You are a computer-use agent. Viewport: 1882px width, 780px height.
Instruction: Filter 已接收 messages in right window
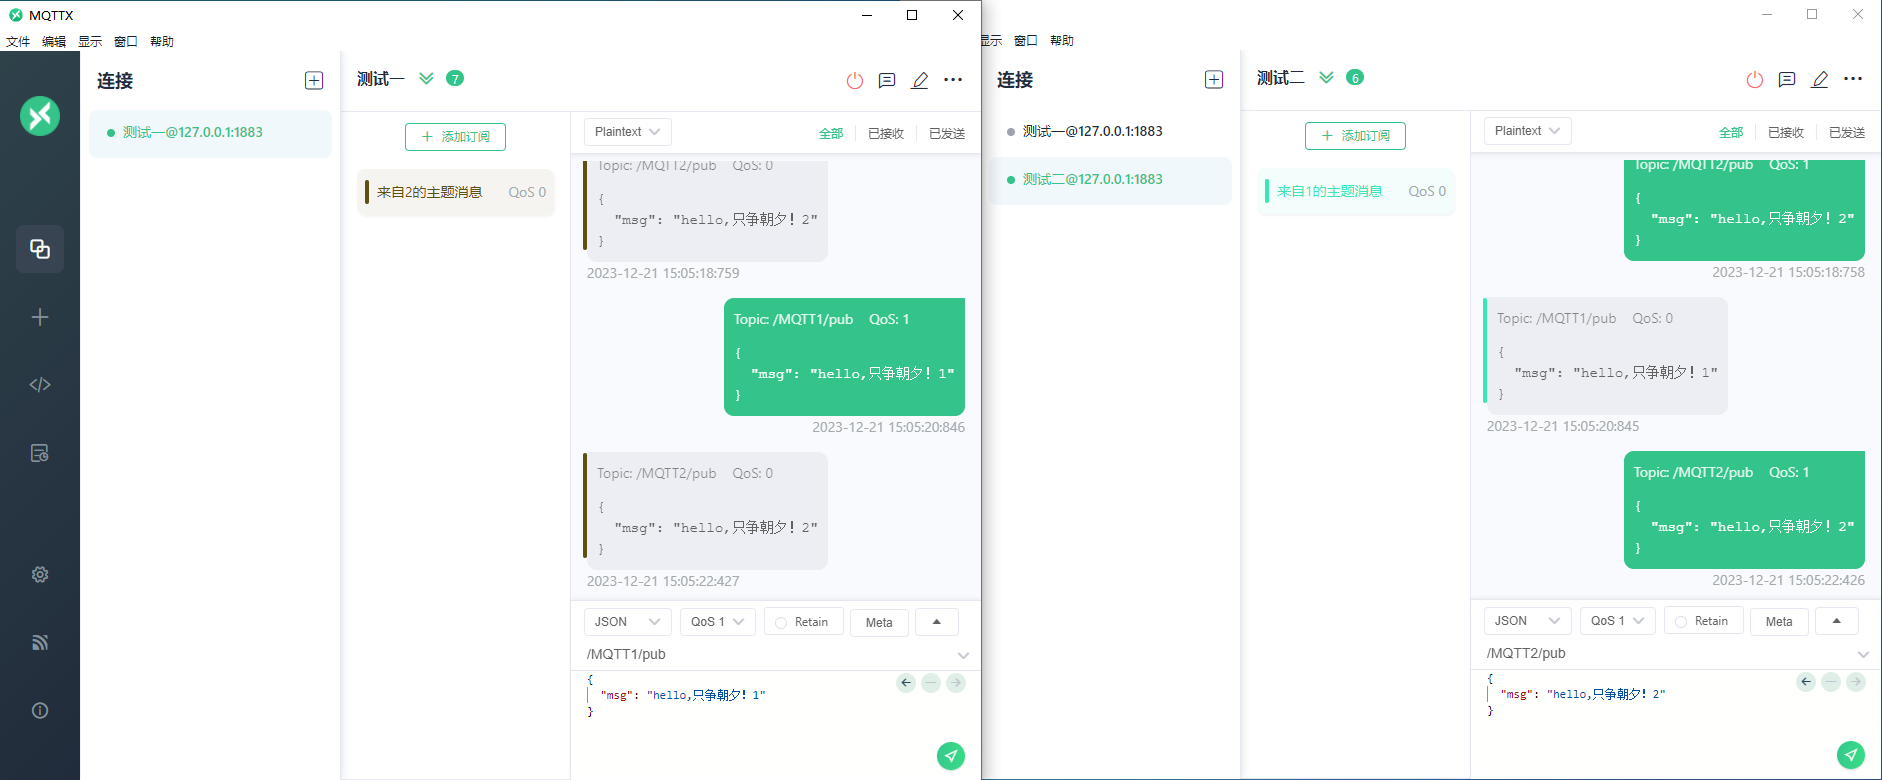tap(1786, 133)
